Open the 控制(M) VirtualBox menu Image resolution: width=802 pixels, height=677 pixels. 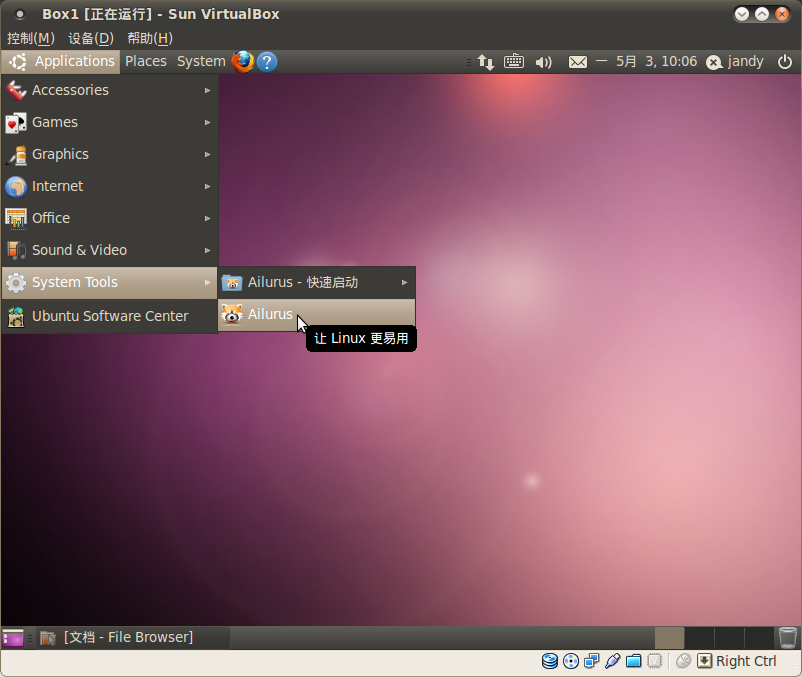click(31, 38)
